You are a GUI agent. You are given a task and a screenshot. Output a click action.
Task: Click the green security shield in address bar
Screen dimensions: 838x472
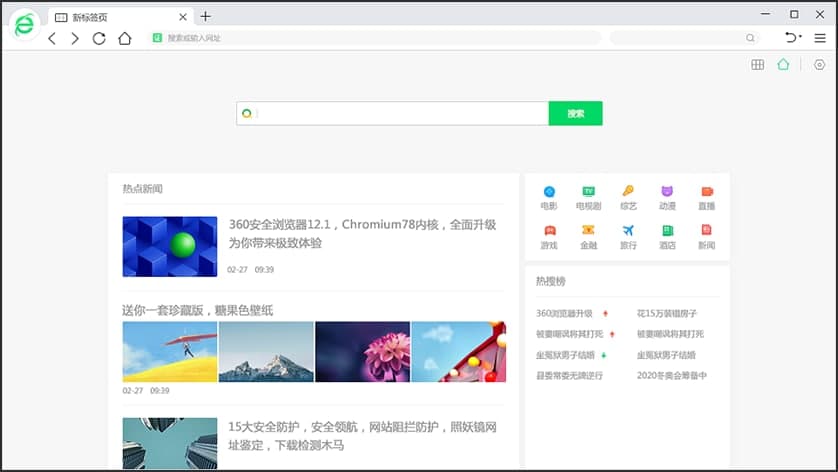pyautogui.click(x=157, y=38)
